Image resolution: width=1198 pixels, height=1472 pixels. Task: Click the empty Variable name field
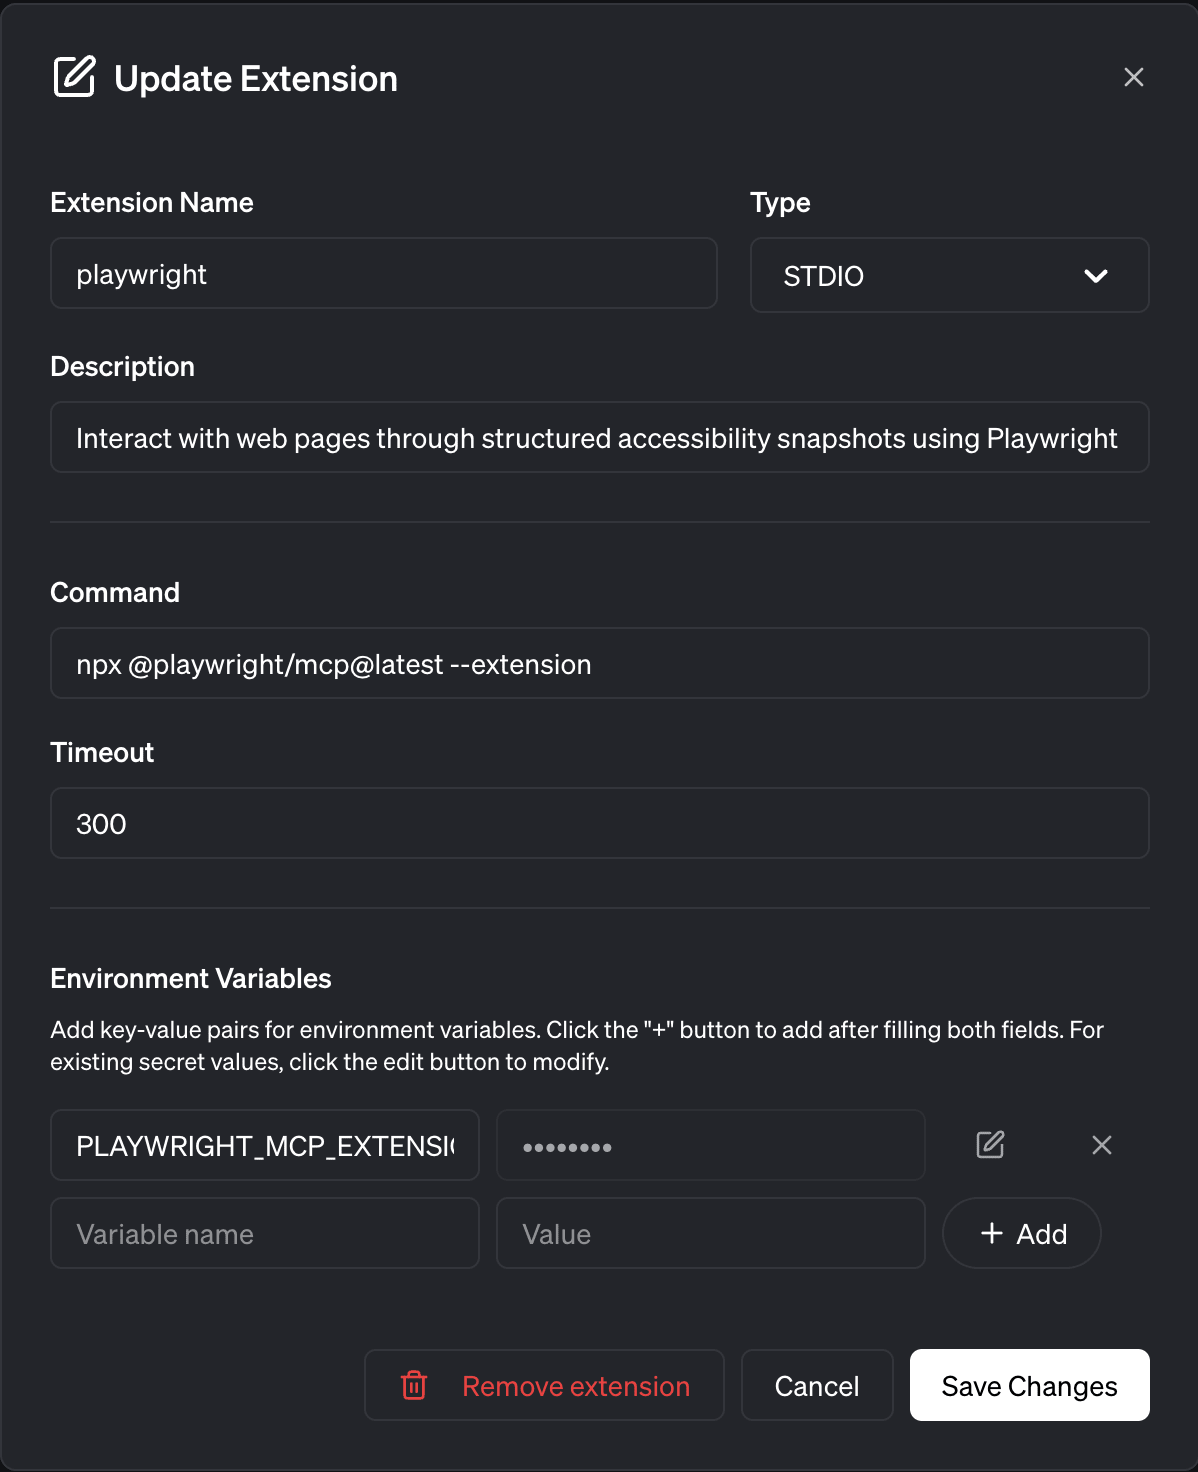(264, 1233)
